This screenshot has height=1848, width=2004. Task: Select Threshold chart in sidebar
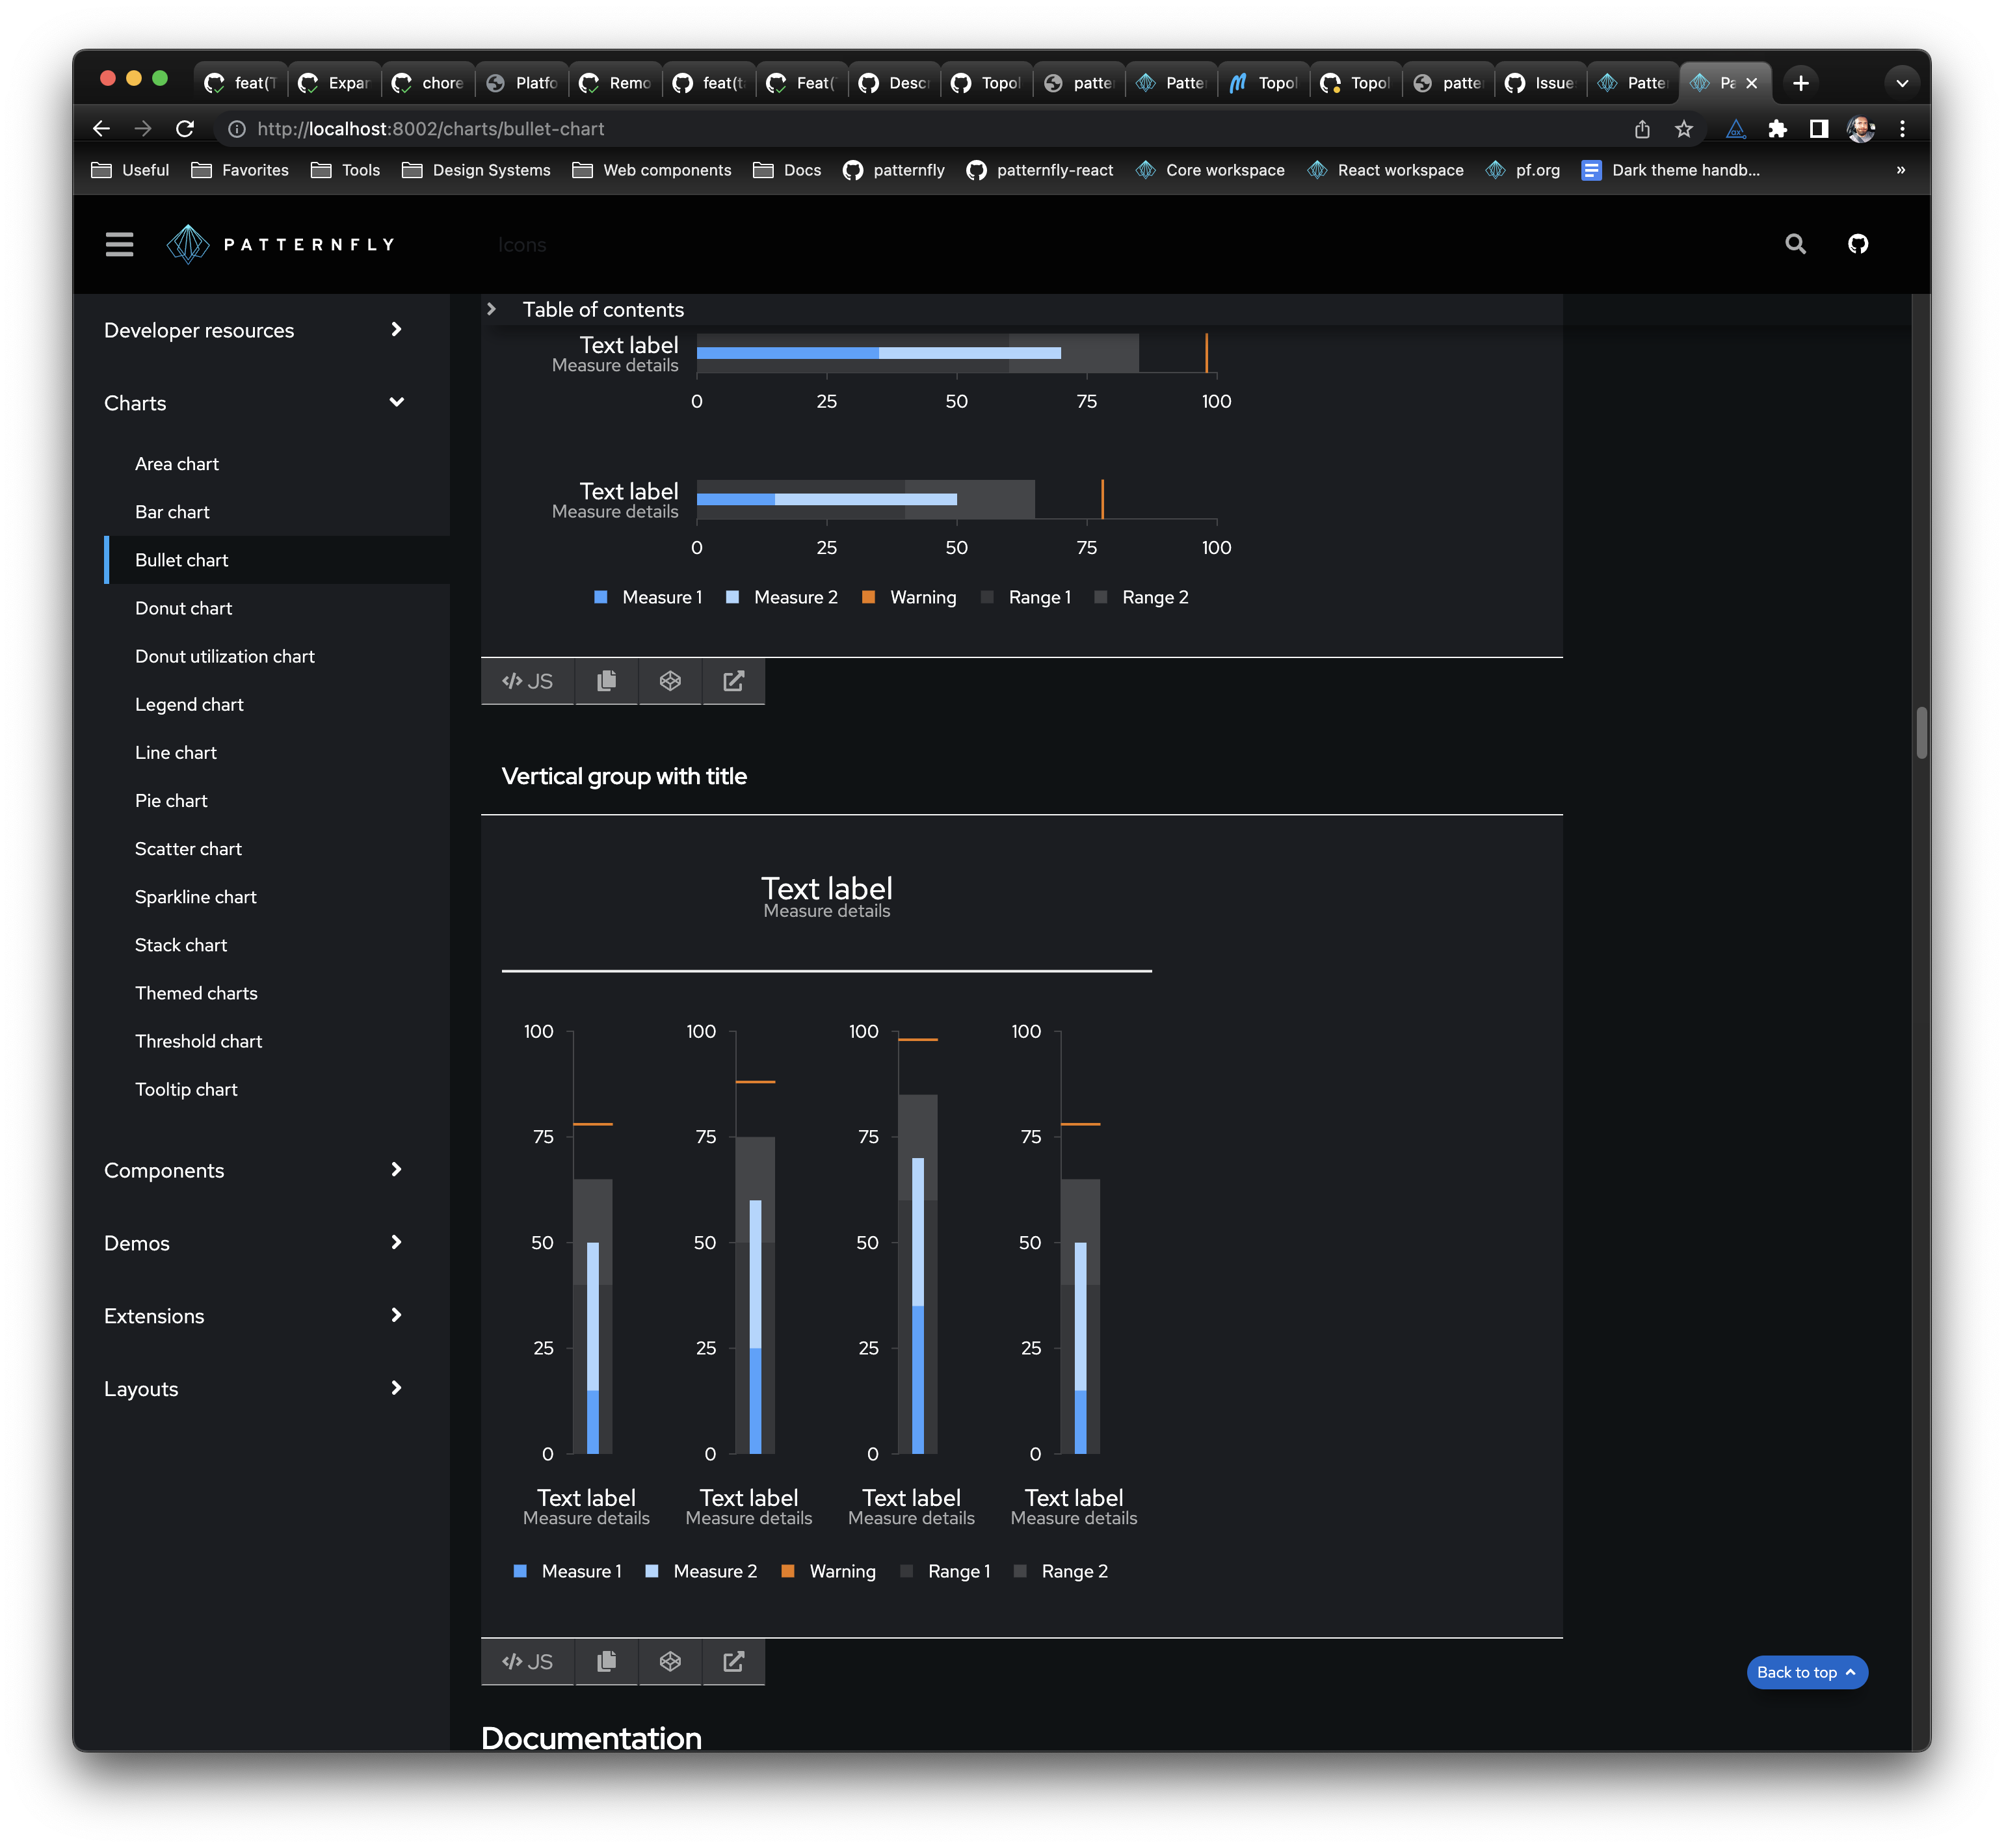(198, 1041)
